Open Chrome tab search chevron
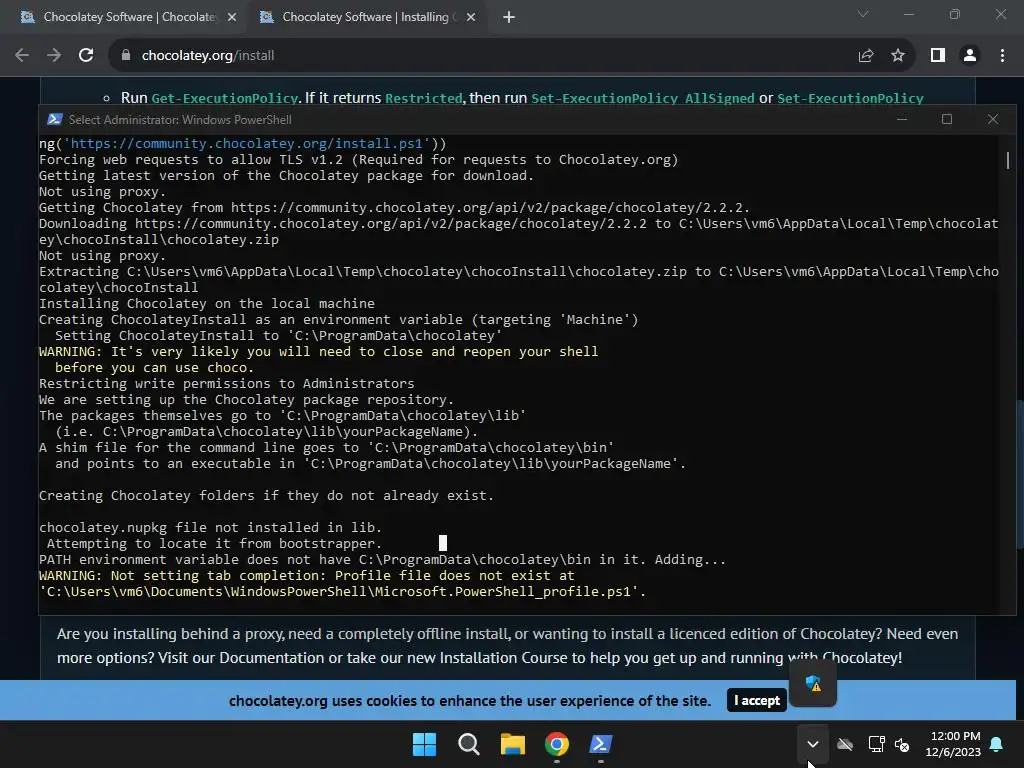The image size is (1024, 768). (x=863, y=14)
